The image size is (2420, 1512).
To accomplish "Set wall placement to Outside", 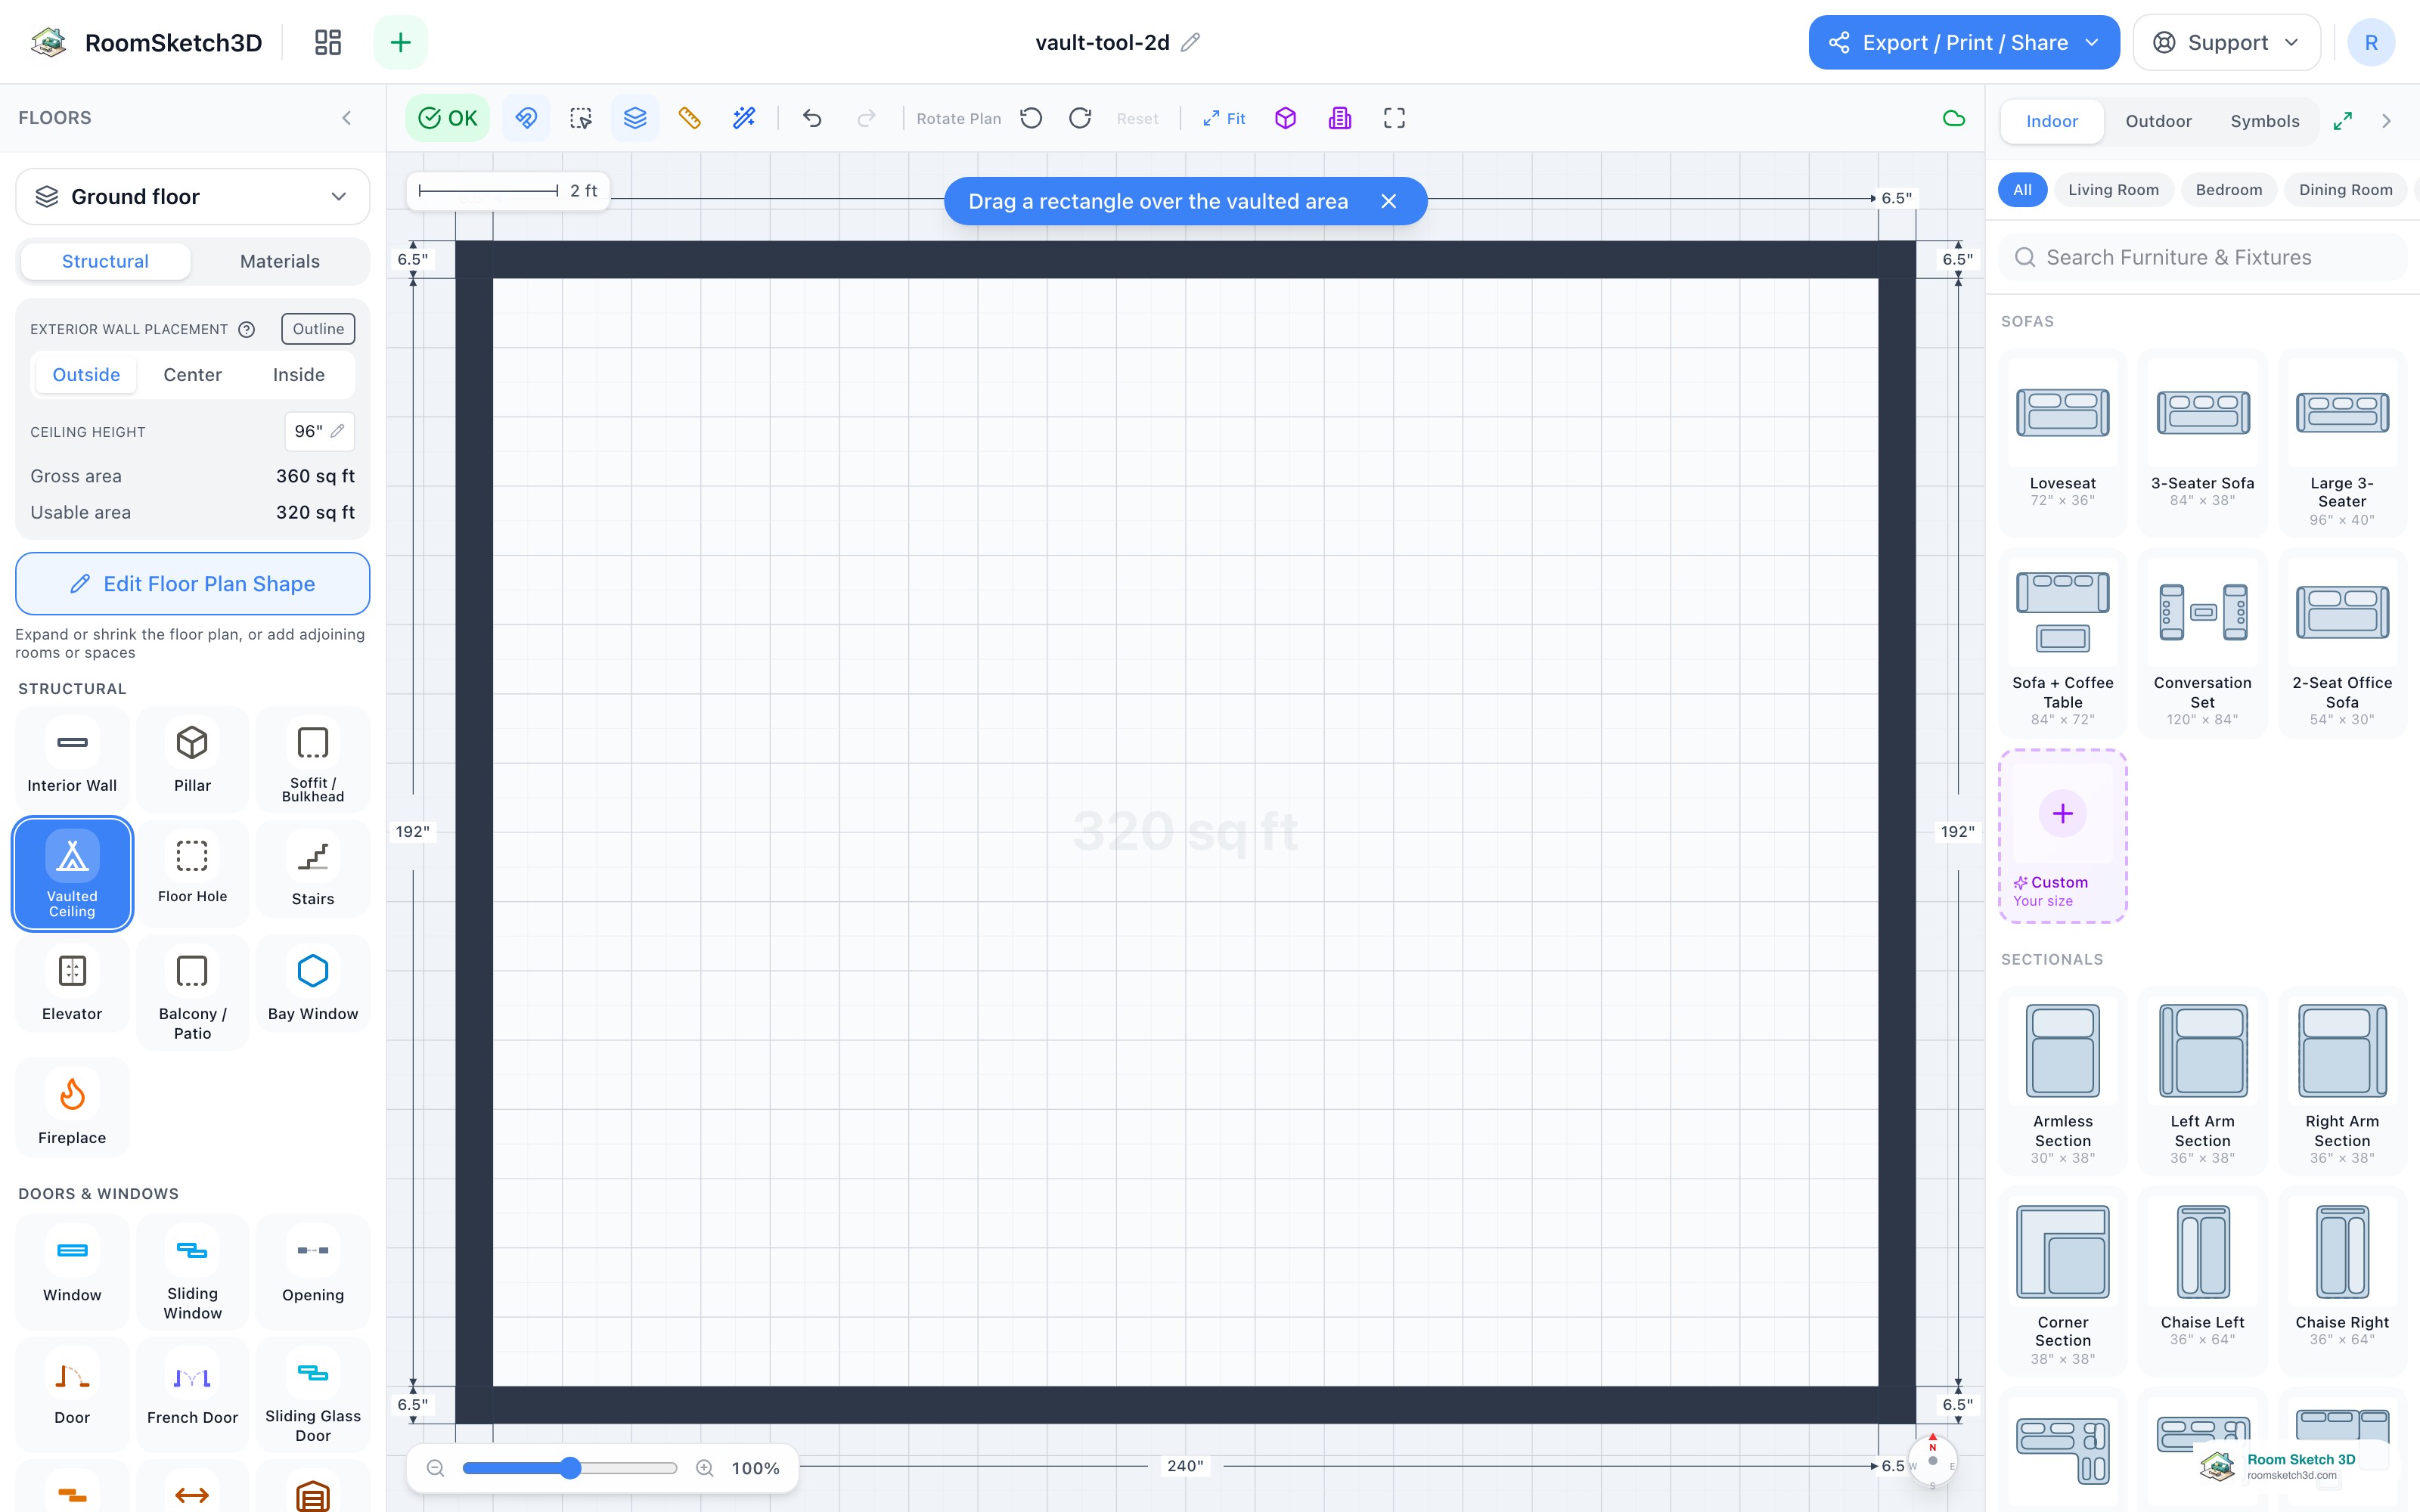I will 86,374.
